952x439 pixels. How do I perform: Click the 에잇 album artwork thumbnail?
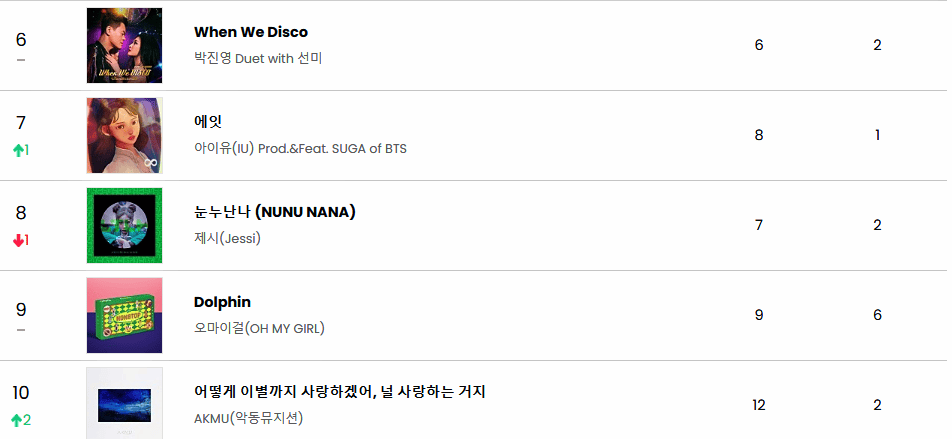point(124,135)
